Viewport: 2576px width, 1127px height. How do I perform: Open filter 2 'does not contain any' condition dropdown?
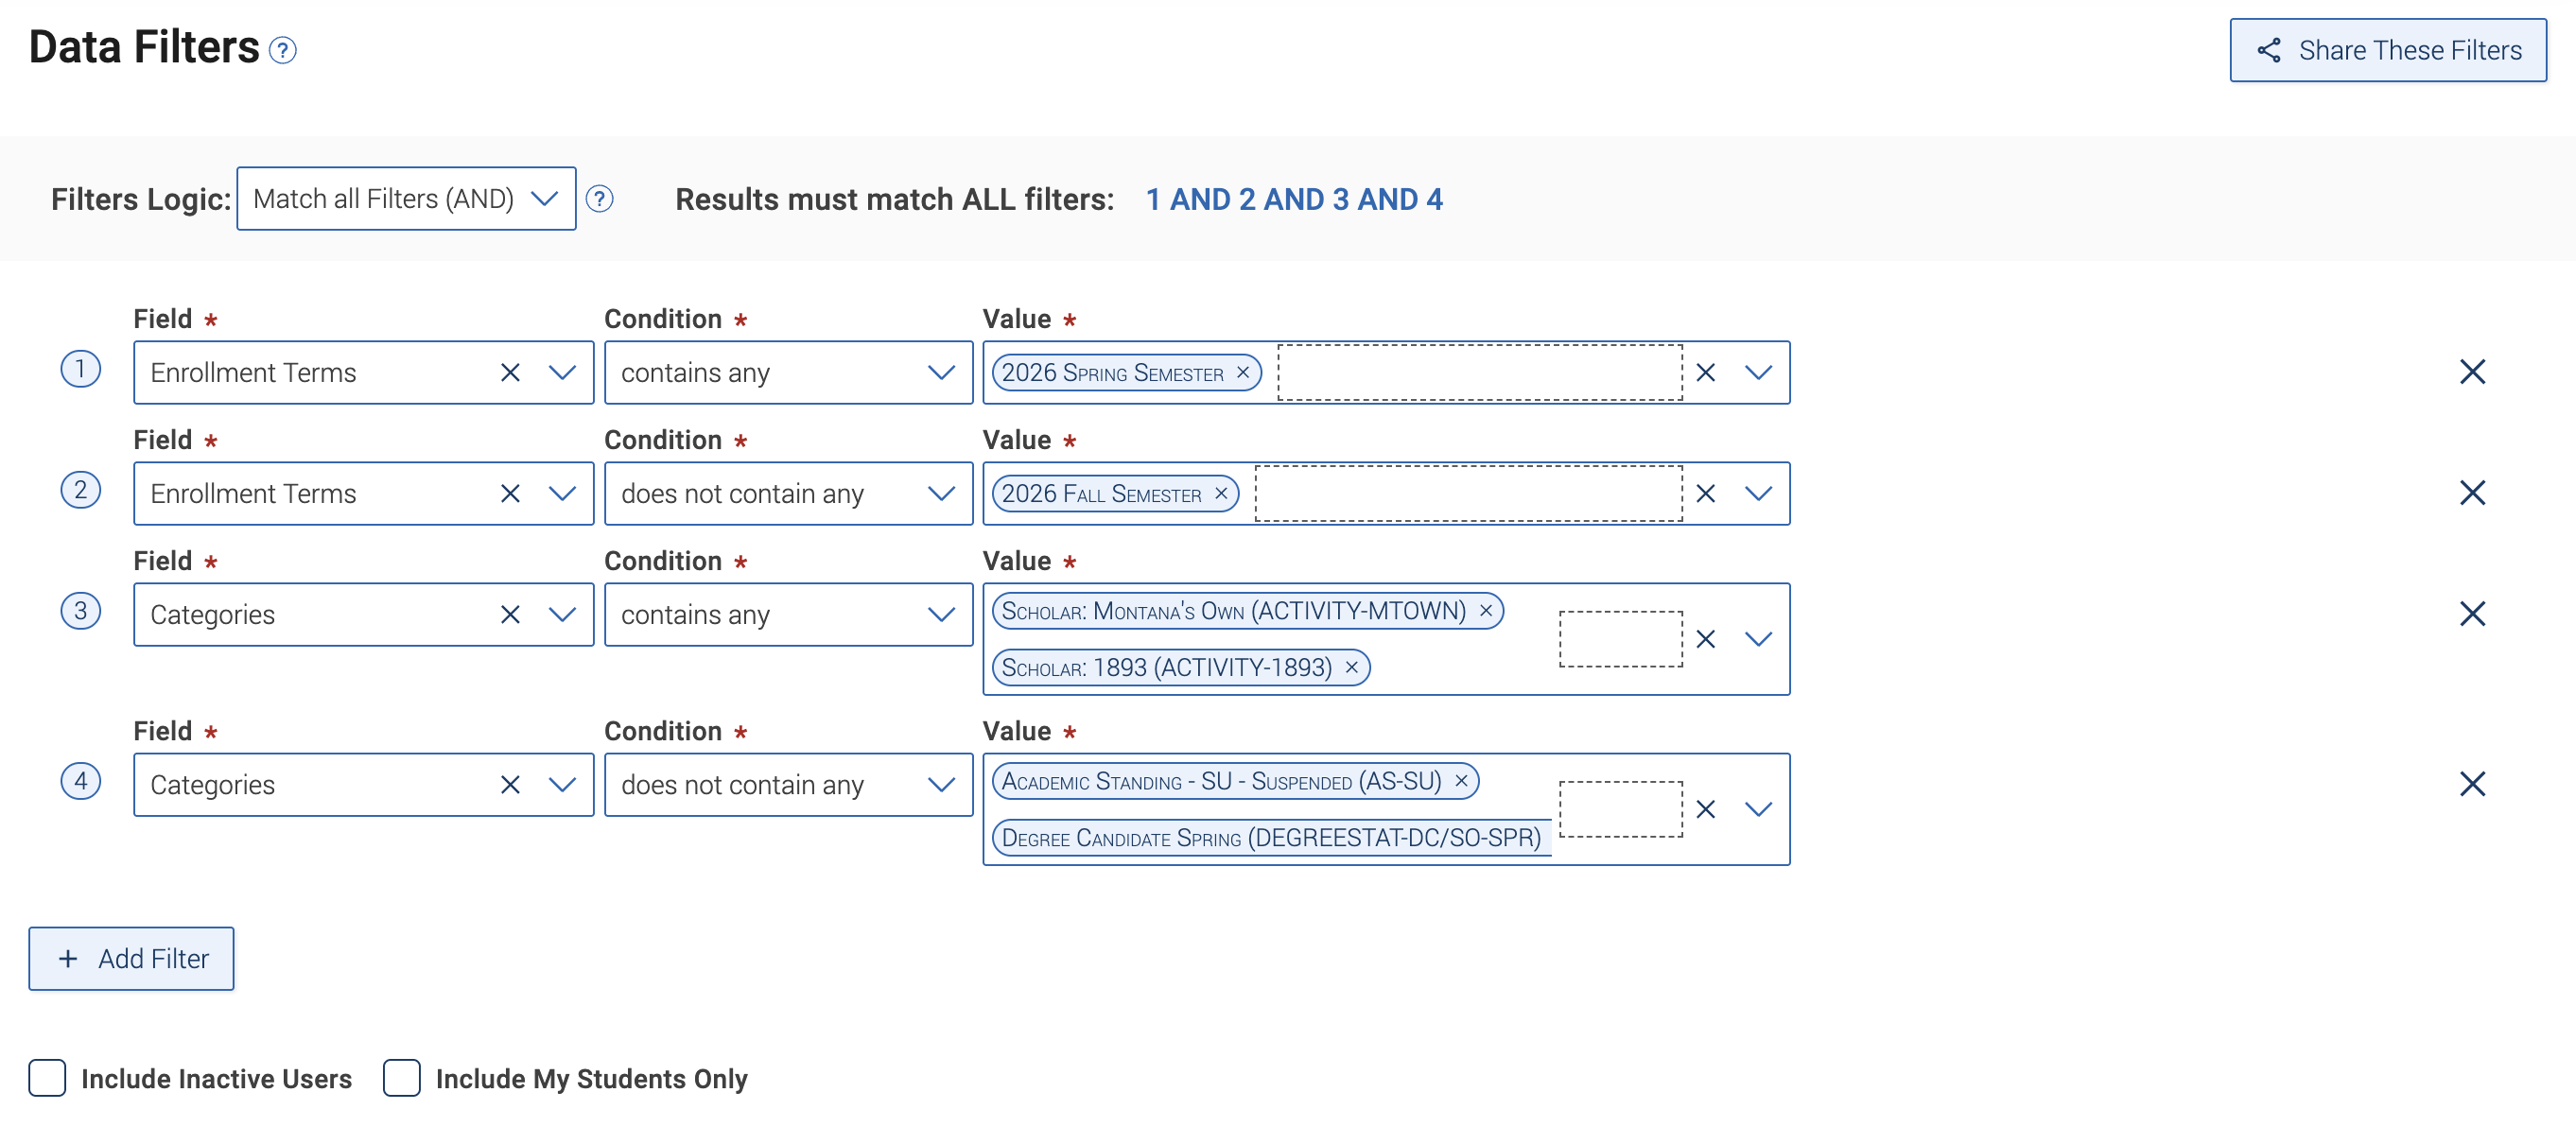pos(788,494)
